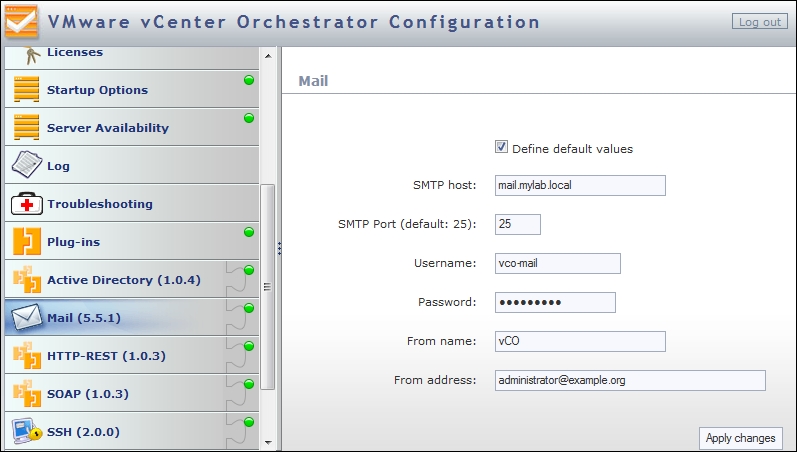This screenshot has height=452, width=797.
Task: Click the Mail envelope icon
Action: pos(26,317)
